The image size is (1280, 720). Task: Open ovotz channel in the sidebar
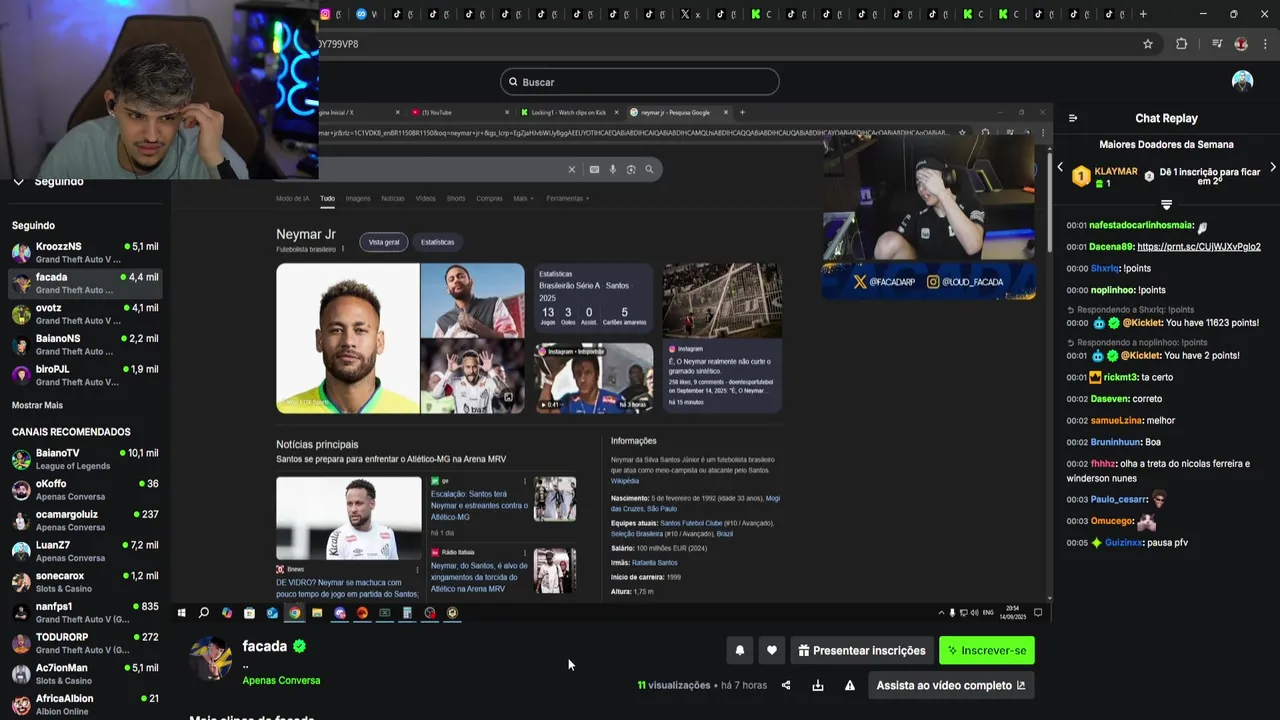(85, 314)
